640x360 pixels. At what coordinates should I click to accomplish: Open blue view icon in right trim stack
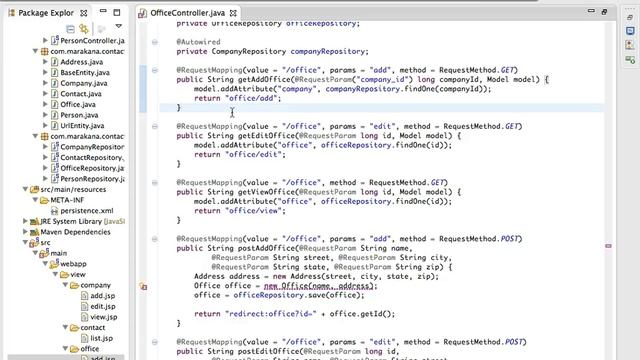(x=630, y=31)
